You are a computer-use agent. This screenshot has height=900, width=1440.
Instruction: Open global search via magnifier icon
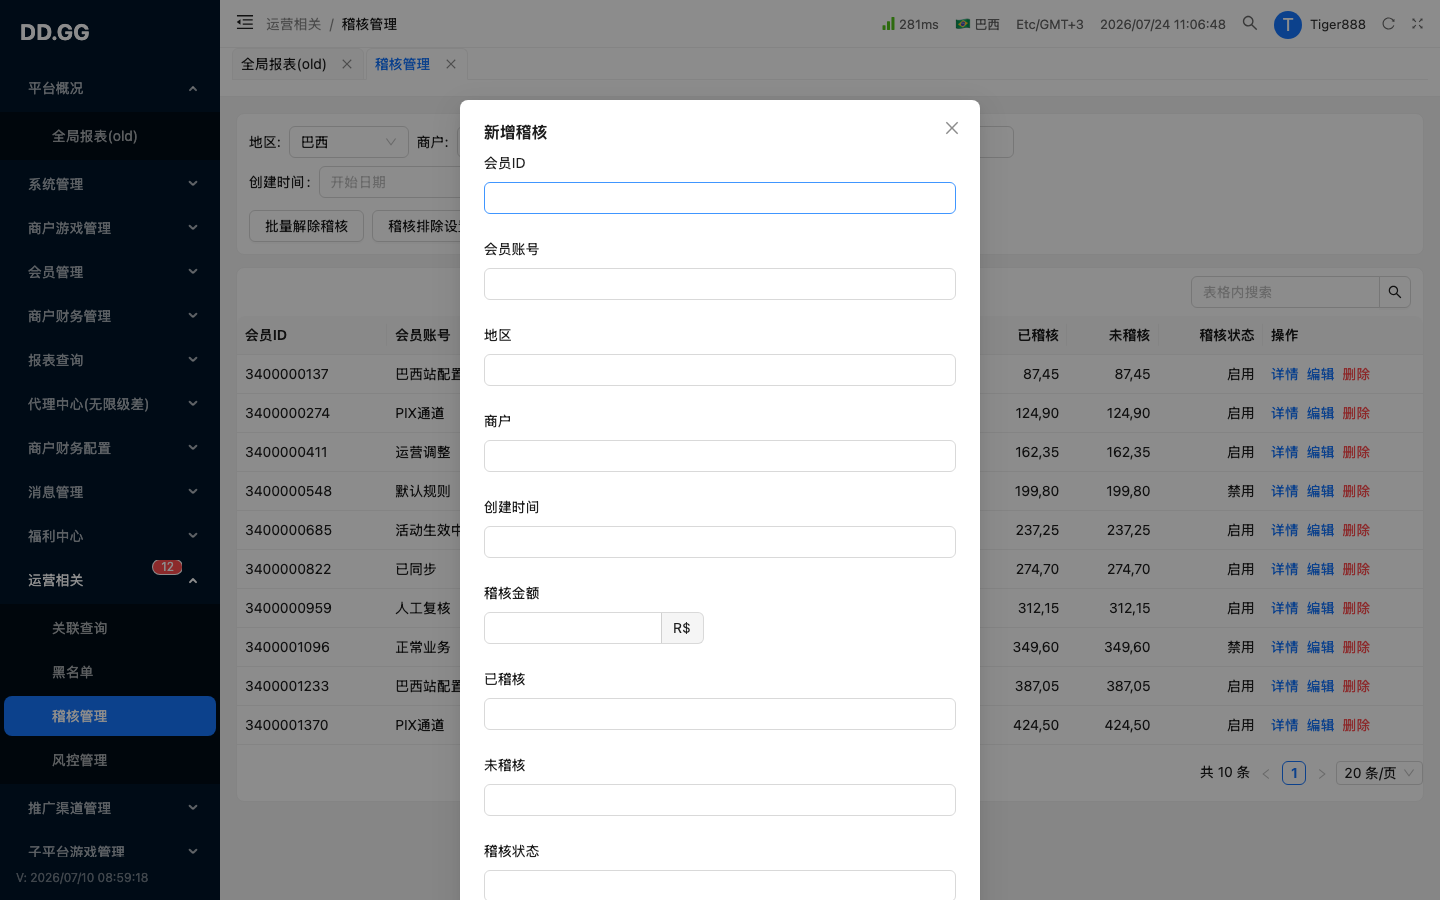pos(1249,23)
